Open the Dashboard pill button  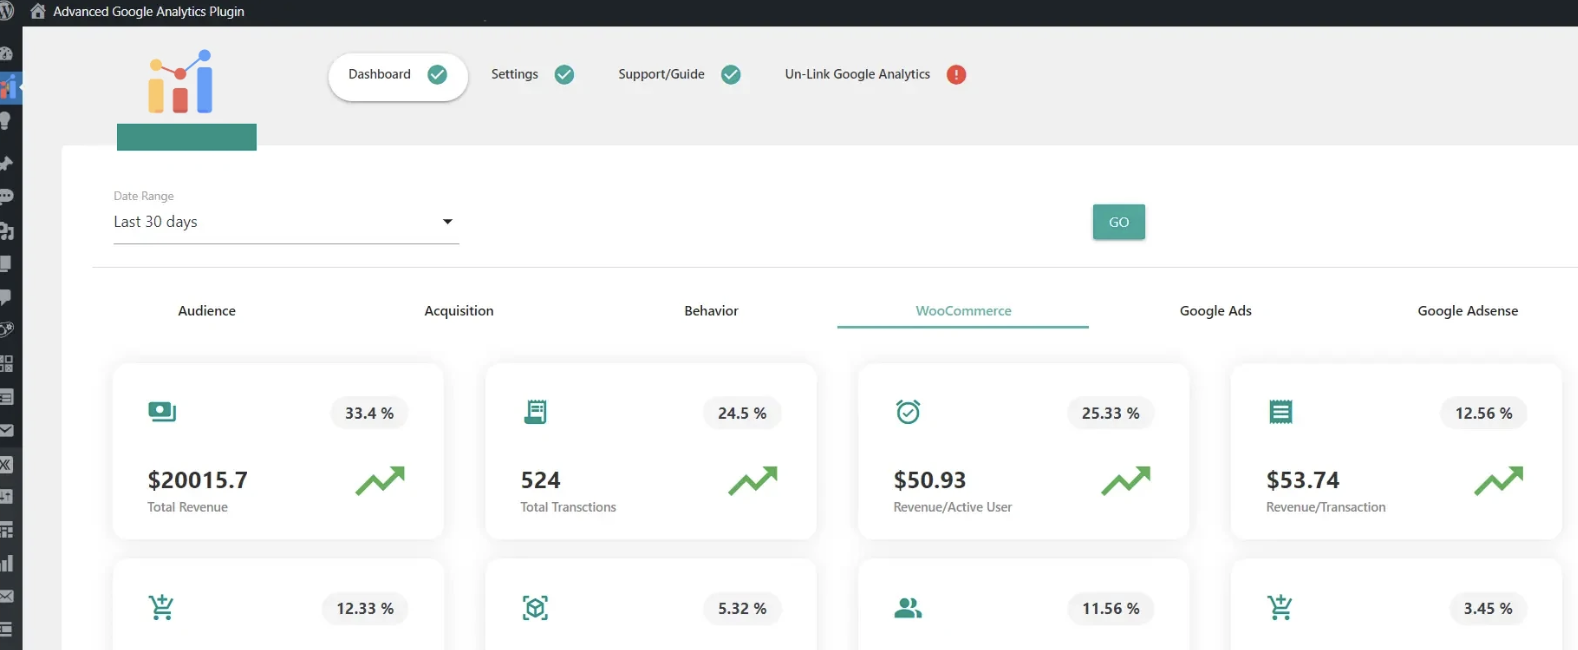coord(398,76)
